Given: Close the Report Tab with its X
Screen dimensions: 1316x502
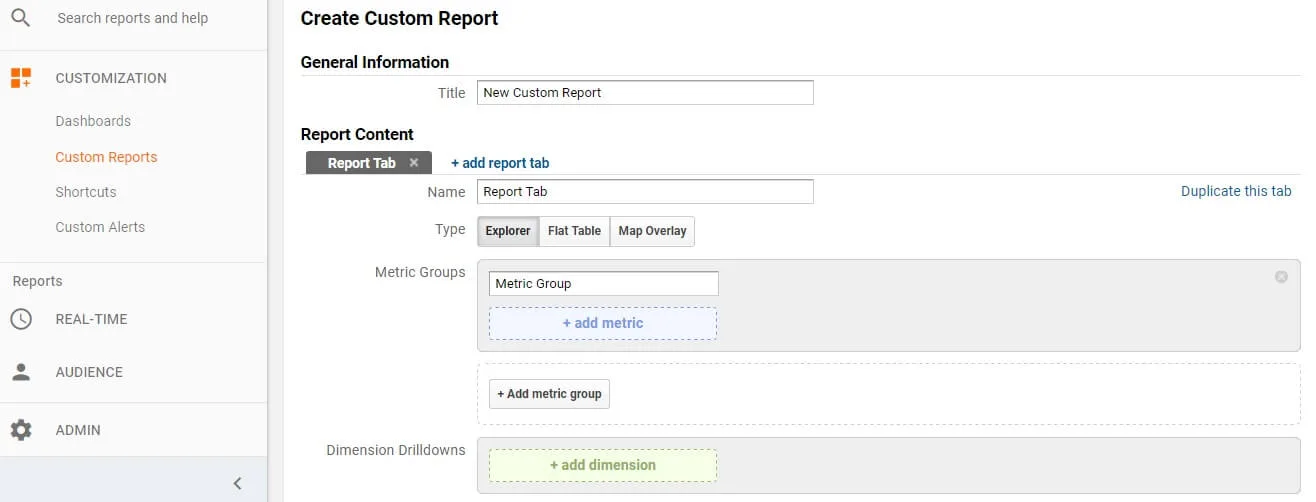Looking at the screenshot, I should click(x=414, y=163).
